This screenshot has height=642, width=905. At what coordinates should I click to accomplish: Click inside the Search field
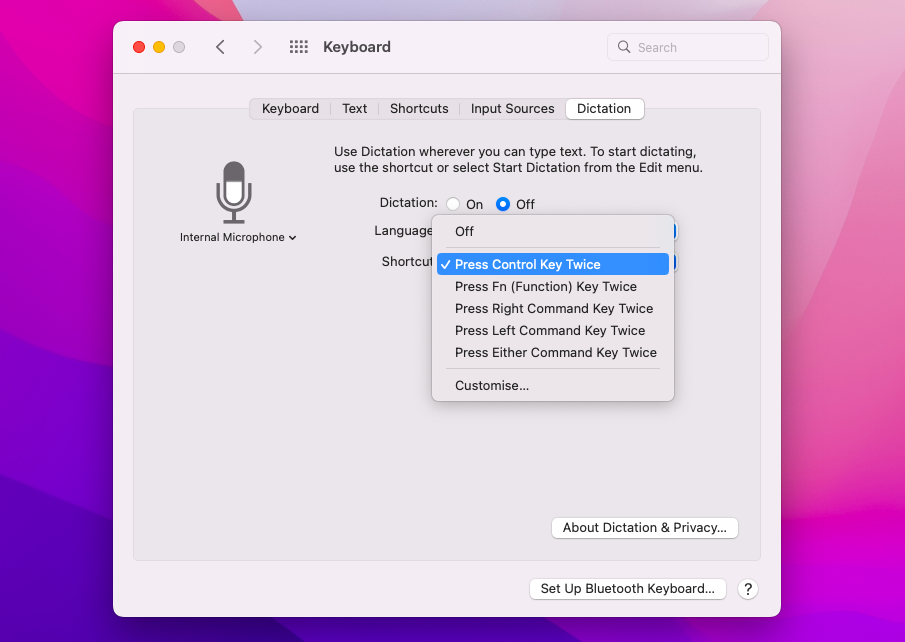tap(690, 46)
